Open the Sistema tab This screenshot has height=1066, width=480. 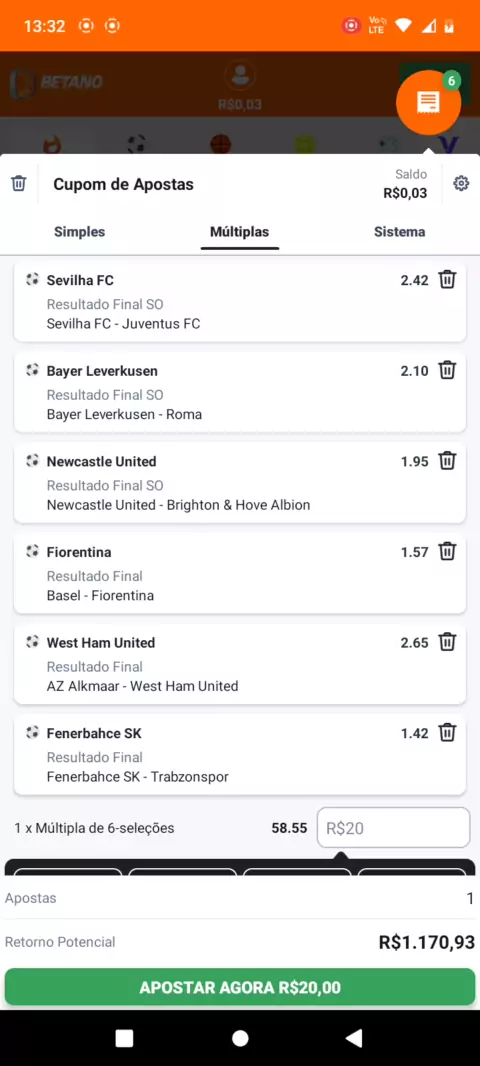(x=400, y=232)
